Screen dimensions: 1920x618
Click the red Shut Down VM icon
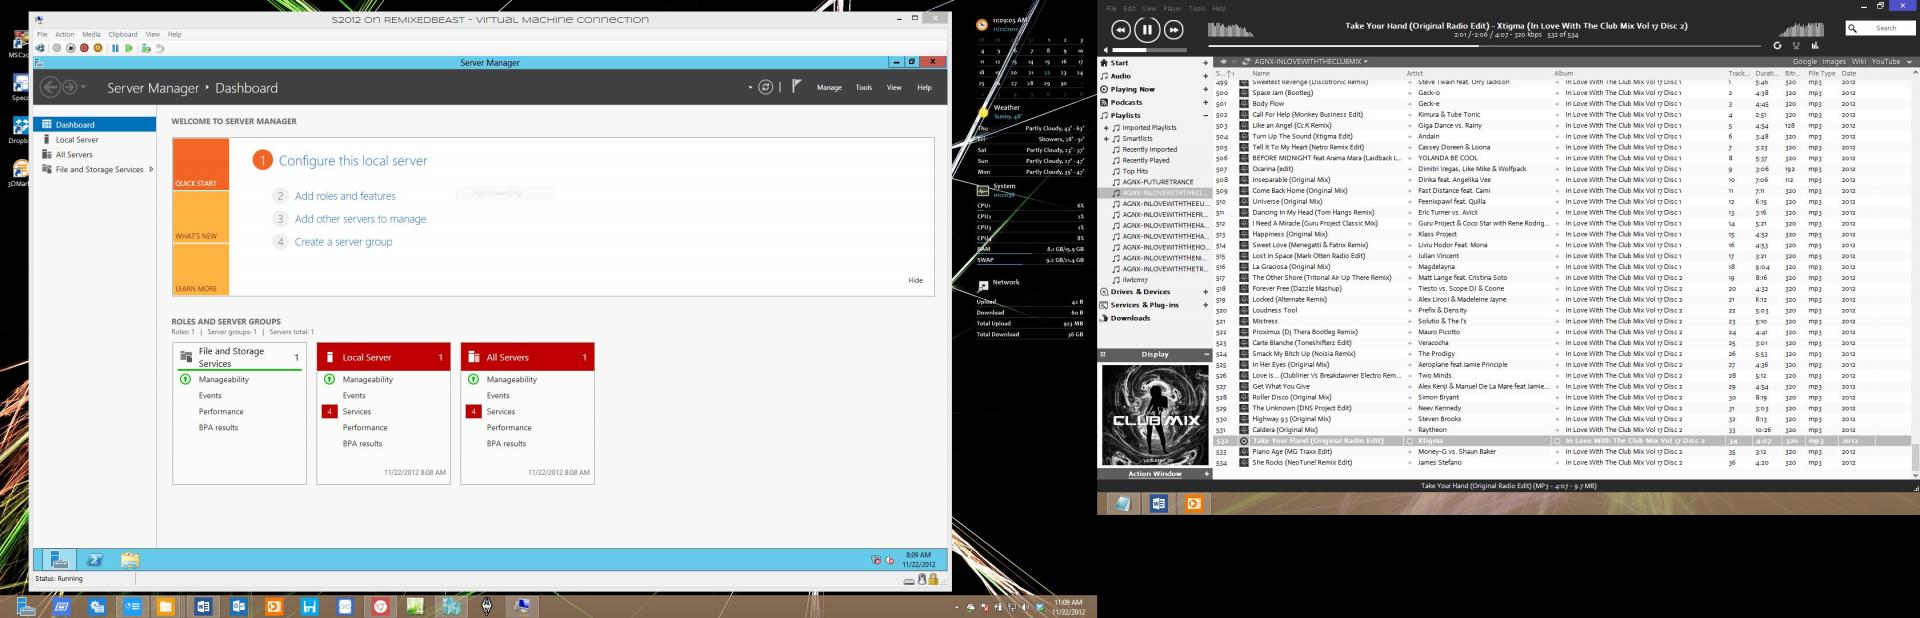point(84,48)
